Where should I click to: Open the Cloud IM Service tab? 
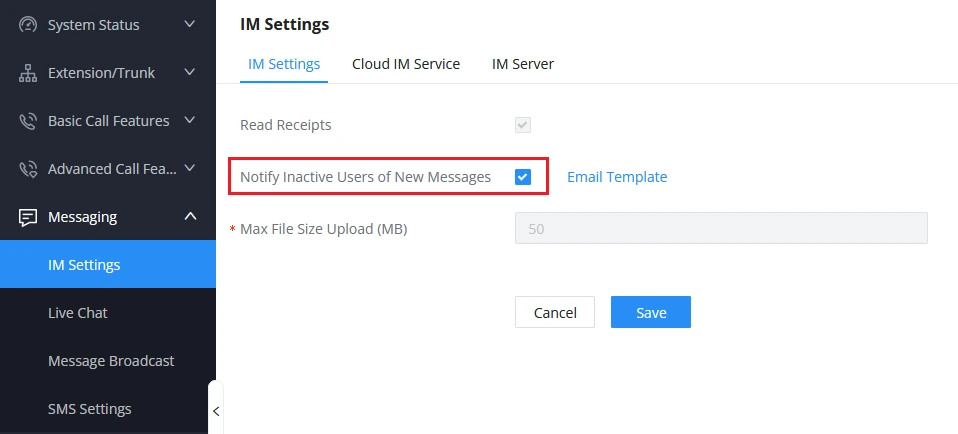[406, 64]
